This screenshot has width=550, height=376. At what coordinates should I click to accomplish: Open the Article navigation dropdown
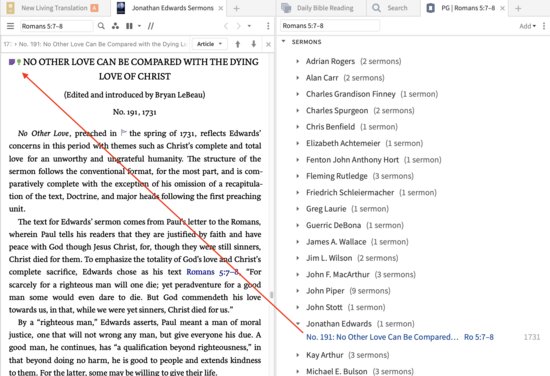click(209, 44)
